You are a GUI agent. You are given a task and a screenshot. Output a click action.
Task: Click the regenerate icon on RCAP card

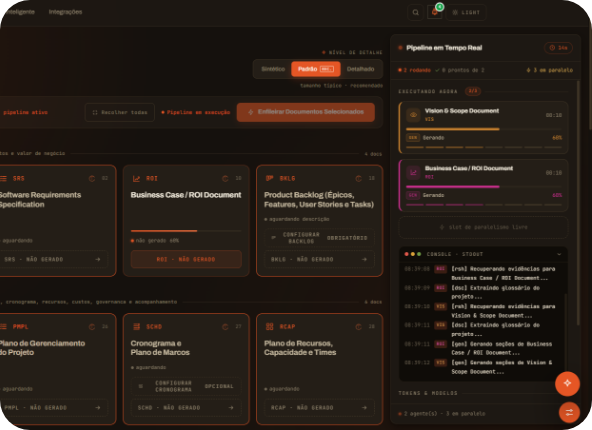click(x=359, y=327)
